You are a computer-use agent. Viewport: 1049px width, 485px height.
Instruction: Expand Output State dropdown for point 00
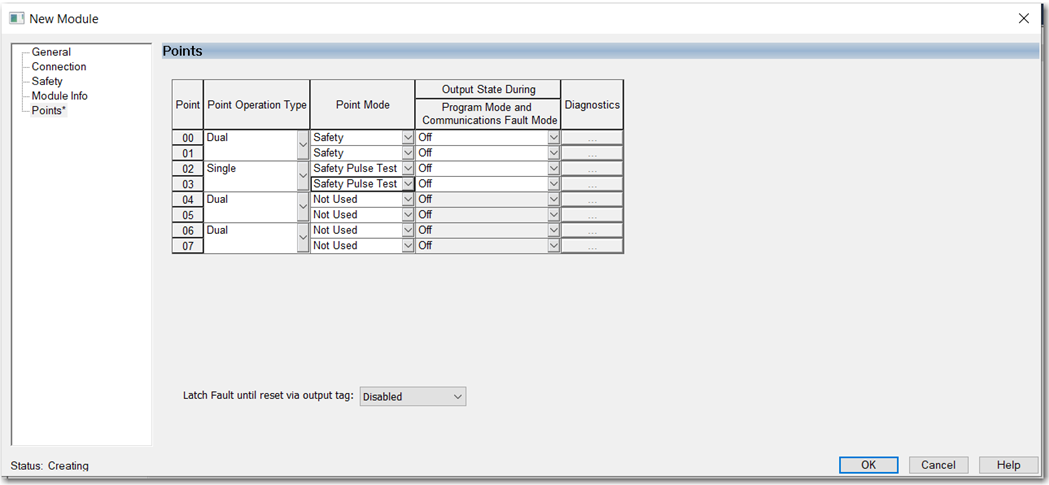click(553, 138)
